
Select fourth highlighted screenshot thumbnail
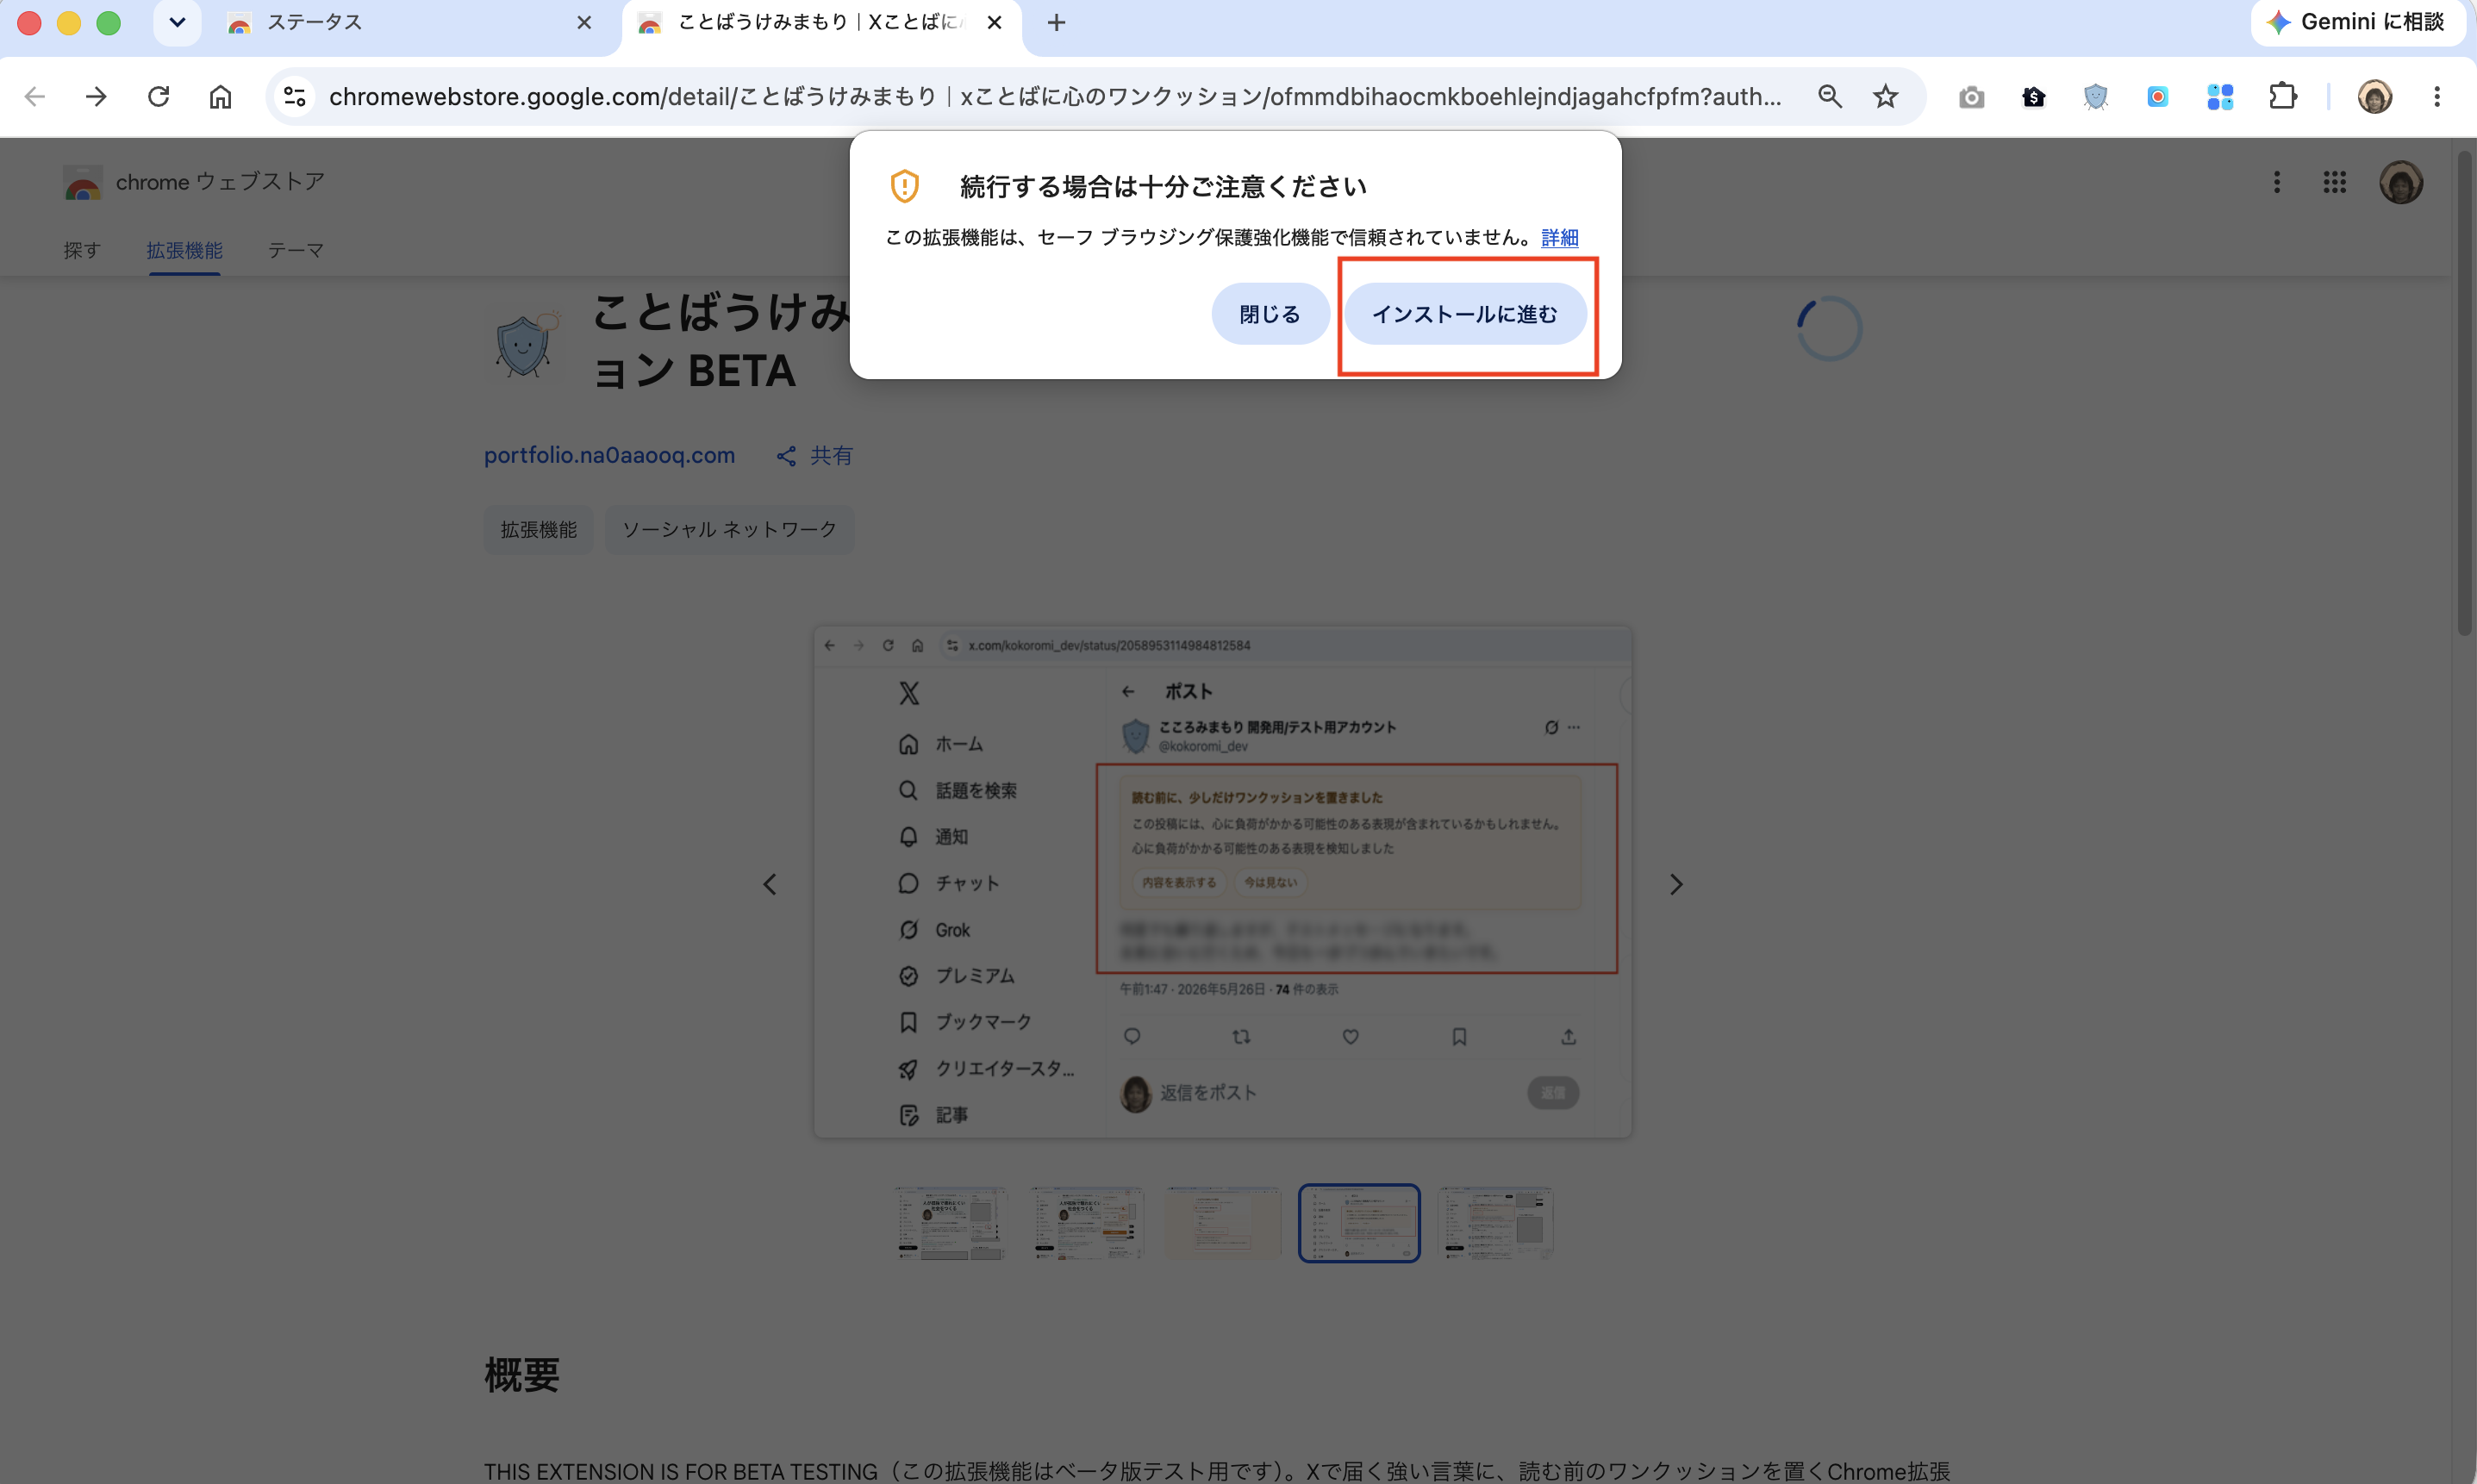coord(1359,1223)
